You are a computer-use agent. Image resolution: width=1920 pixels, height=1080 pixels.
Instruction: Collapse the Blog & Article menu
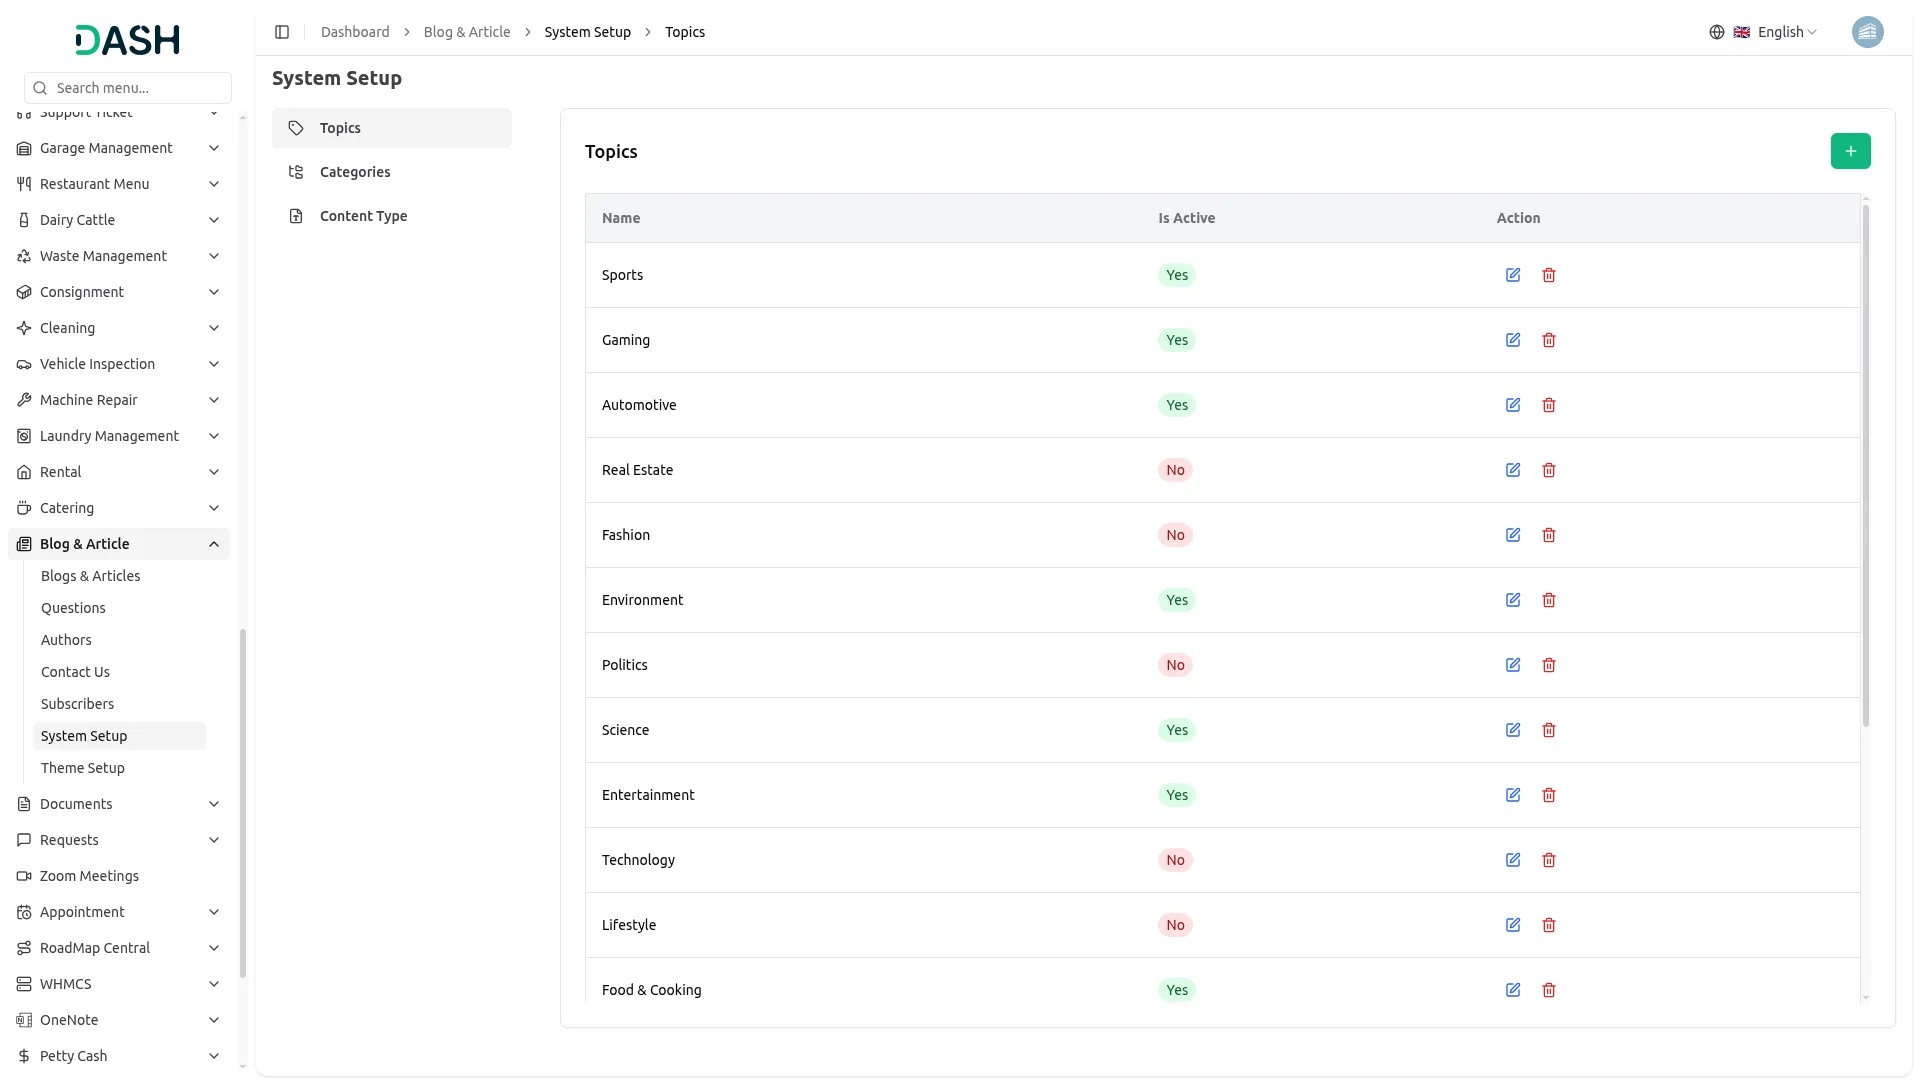tap(214, 544)
